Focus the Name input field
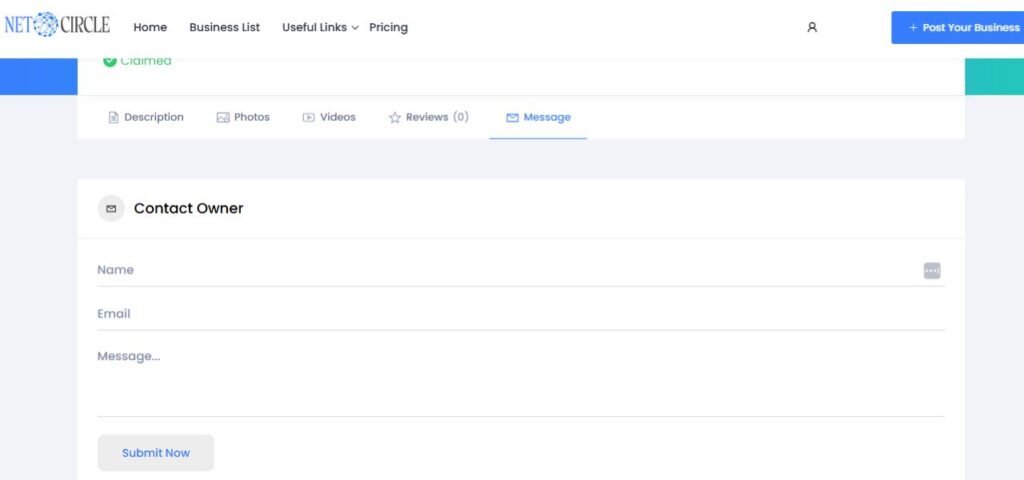Viewport: 1024px width, 480px height. [520, 270]
